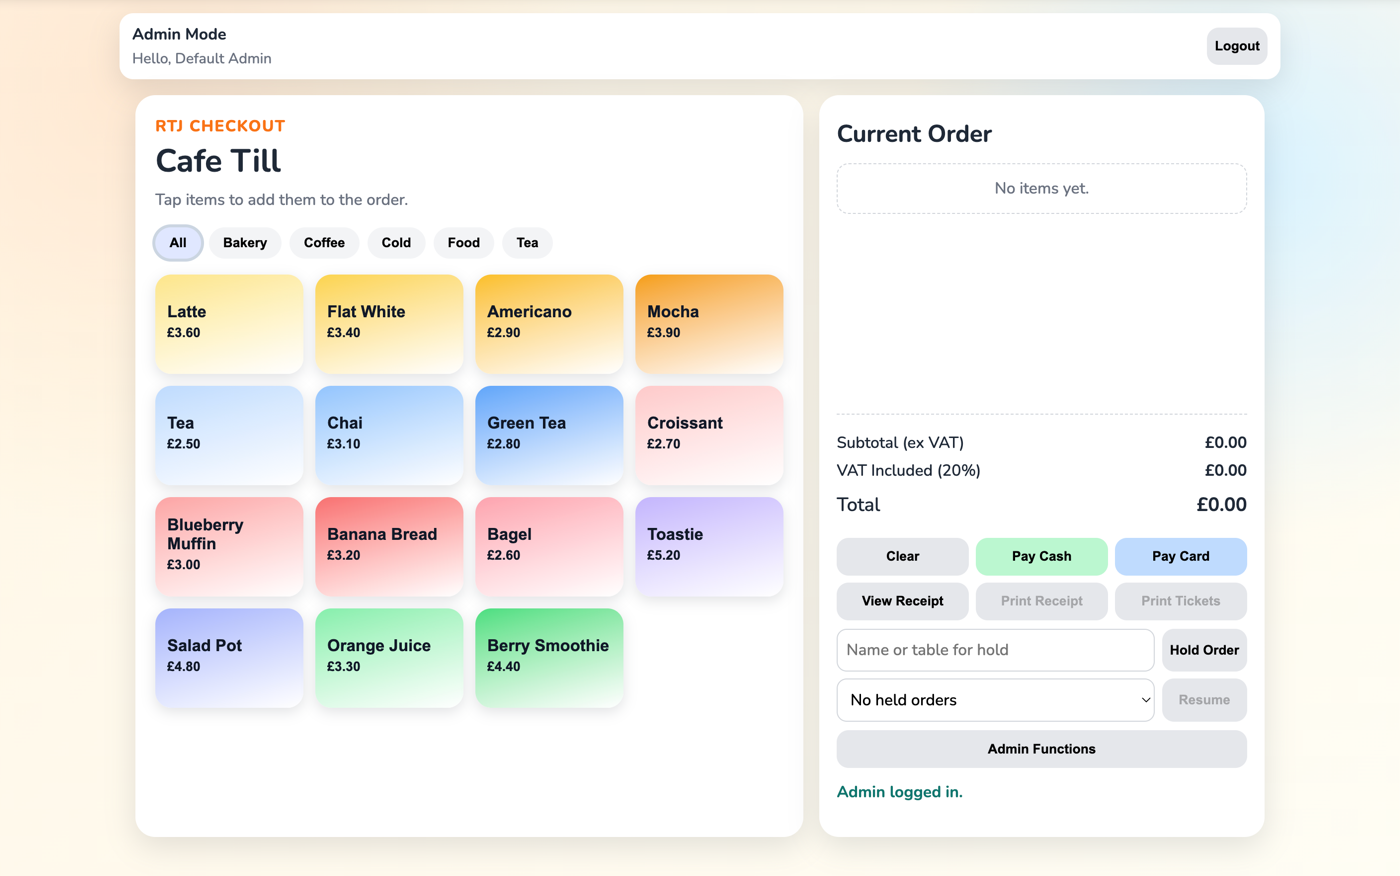Click the 'No items yet.' placeholder text

pos(1041,188)
